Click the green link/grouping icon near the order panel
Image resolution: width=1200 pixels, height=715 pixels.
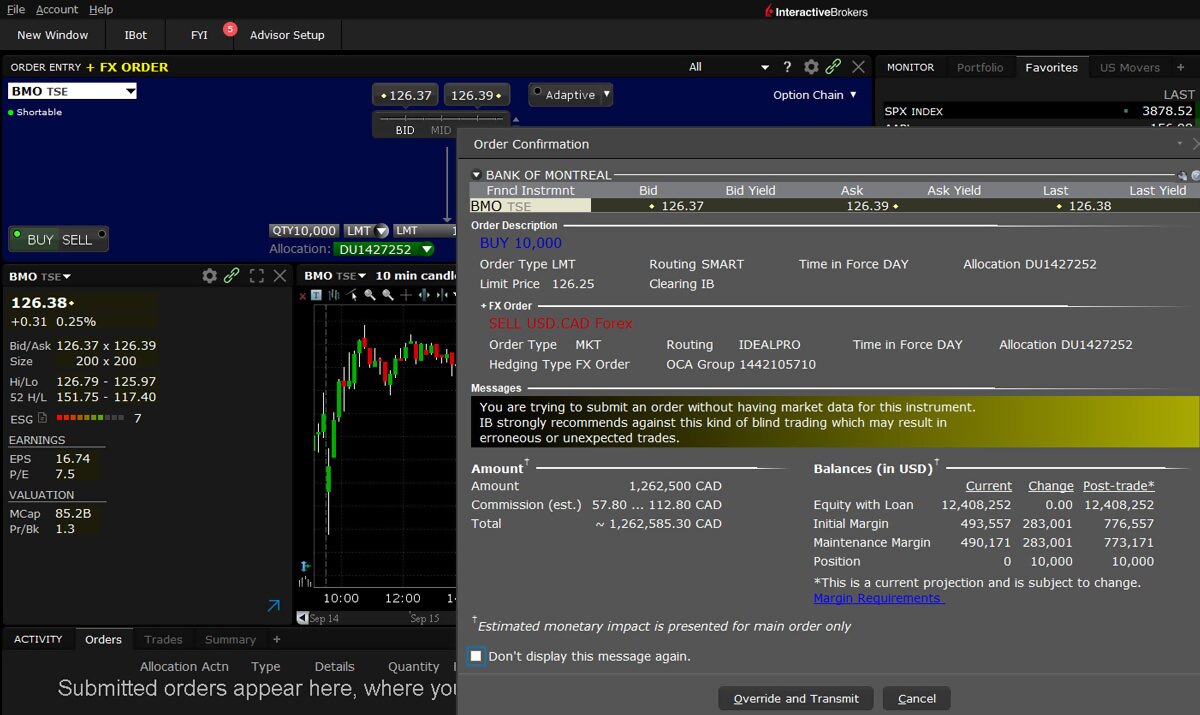point(833,67)
